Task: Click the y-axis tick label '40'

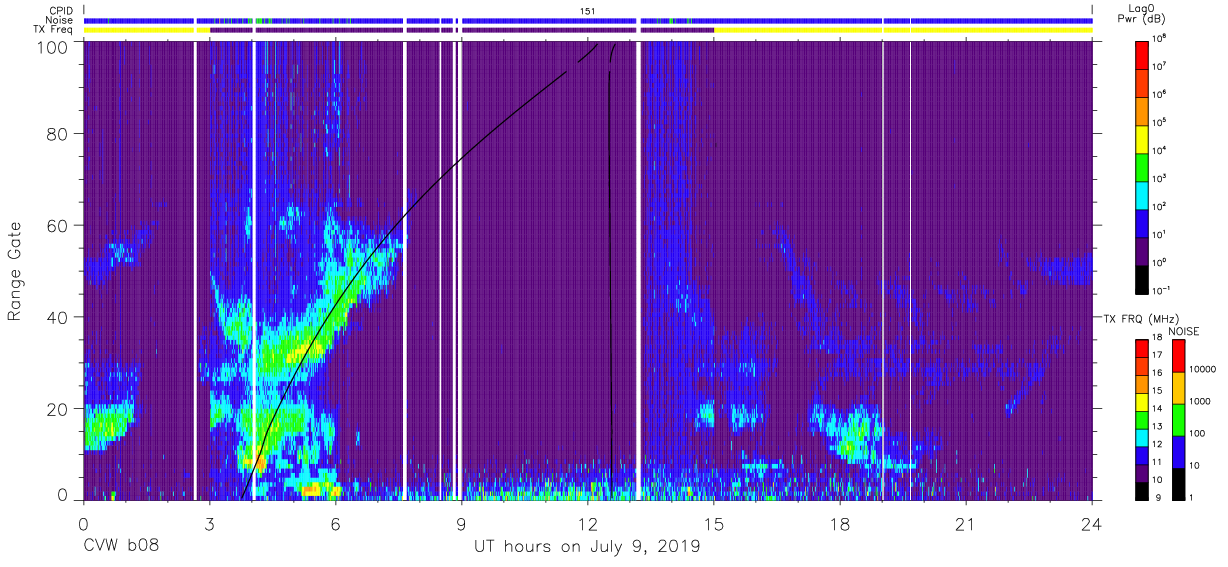Action: pos(58,317)
